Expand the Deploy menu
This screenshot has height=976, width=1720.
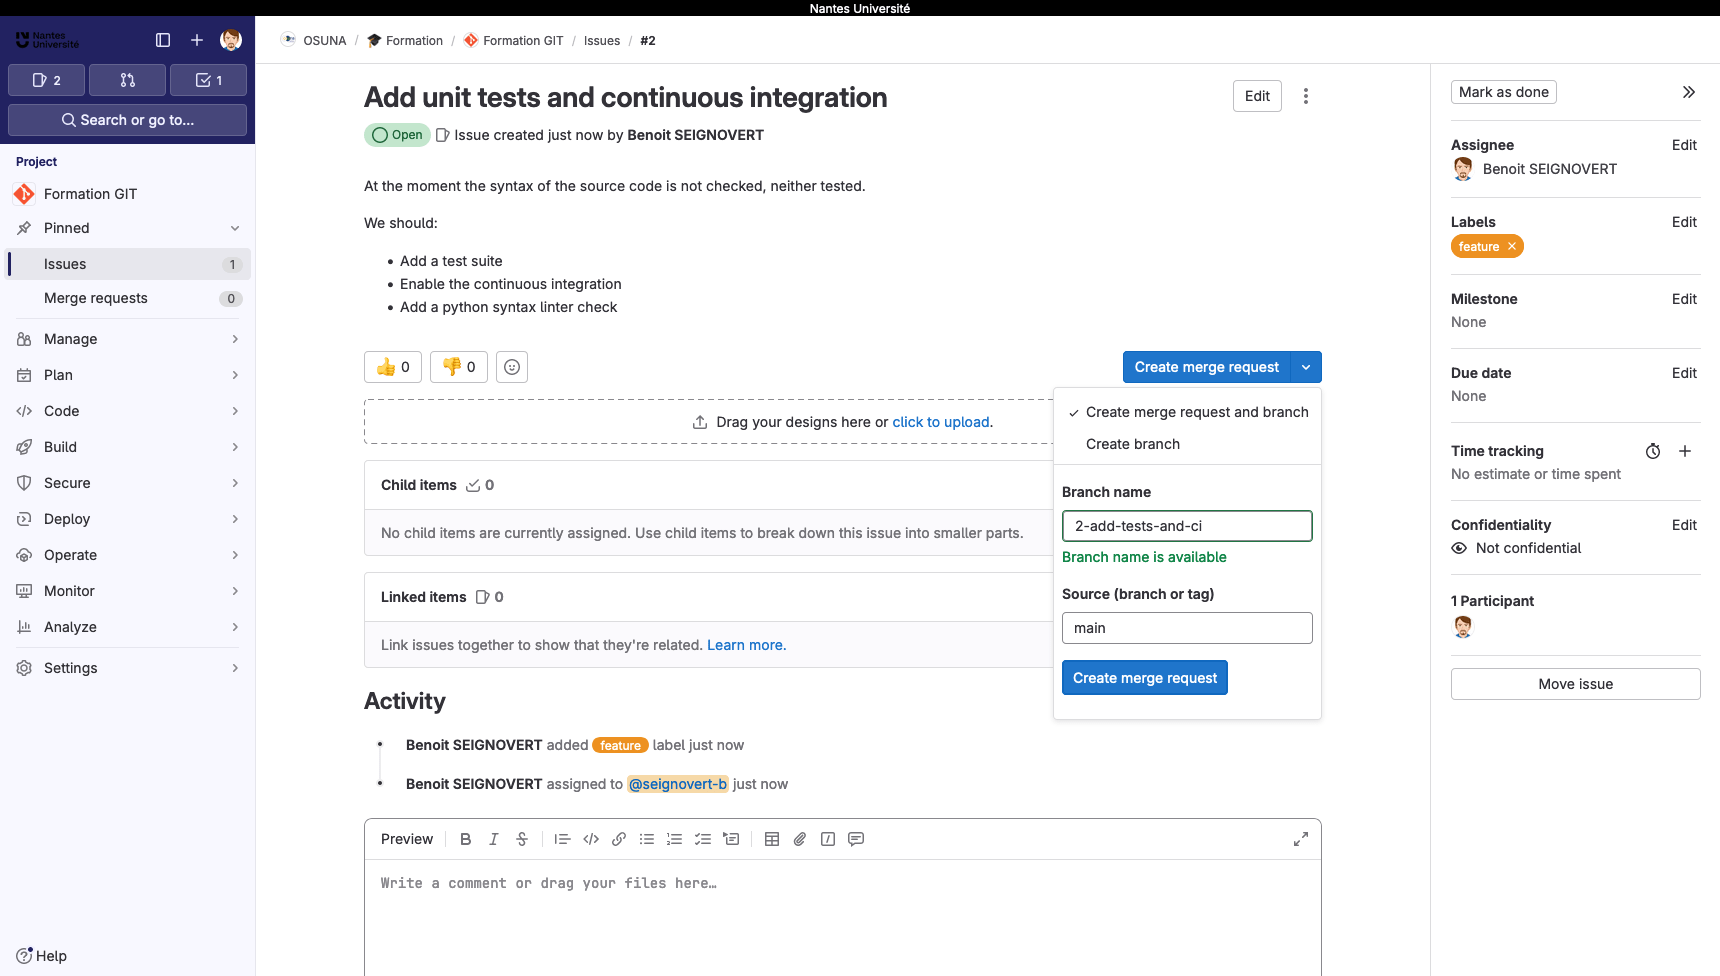pos(127,519)
